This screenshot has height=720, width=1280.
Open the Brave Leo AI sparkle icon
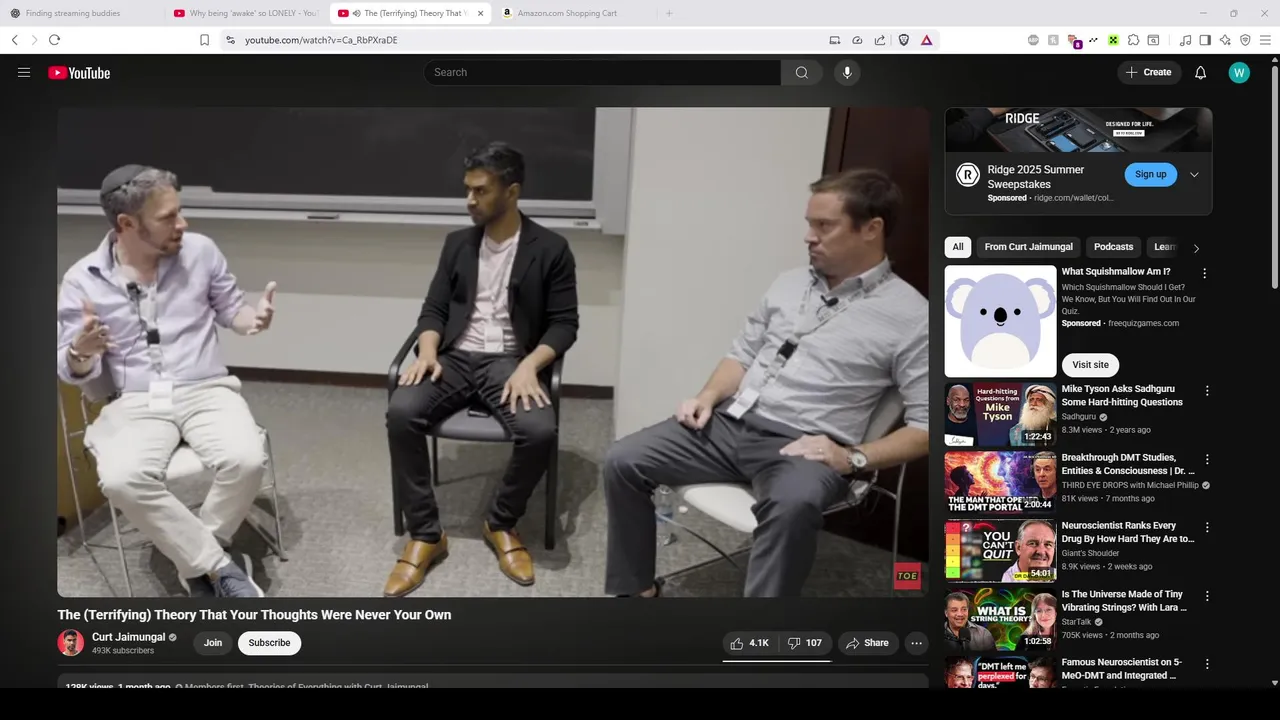coord(1225,40)
